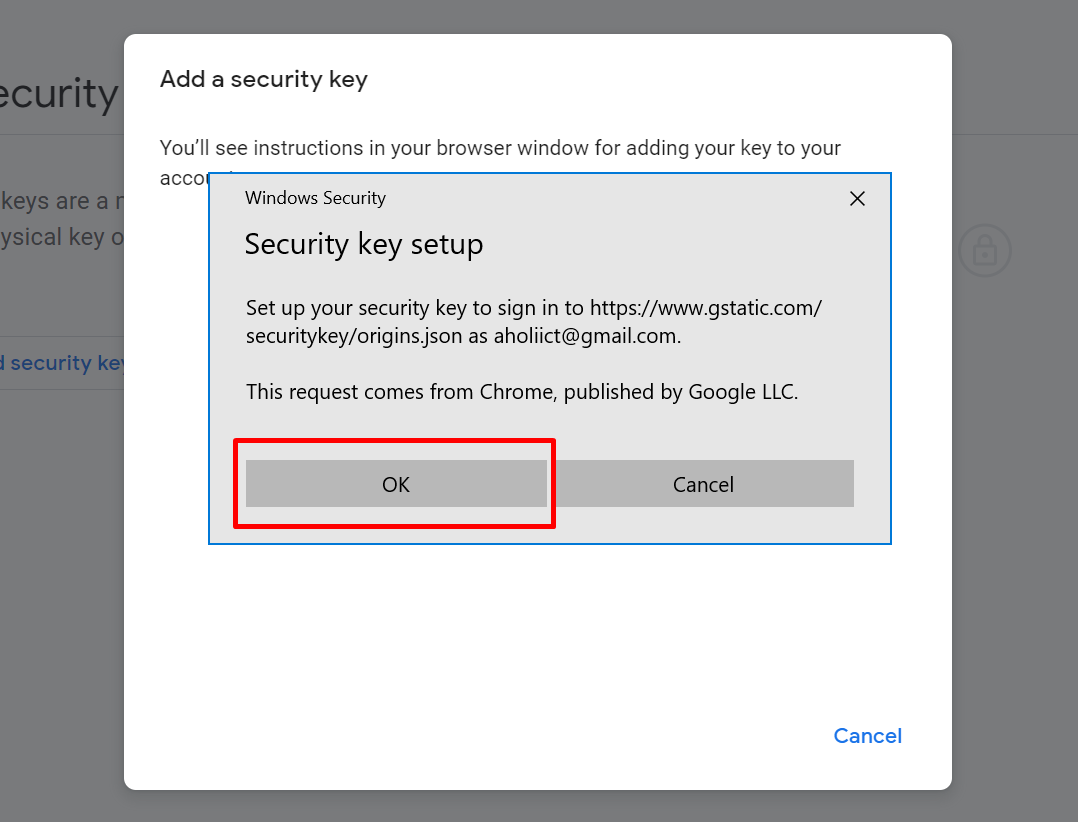Screen dimensions: 1078x822
Task: Click the dimmed 'keys are a' background text
Action: click(54, 201)
